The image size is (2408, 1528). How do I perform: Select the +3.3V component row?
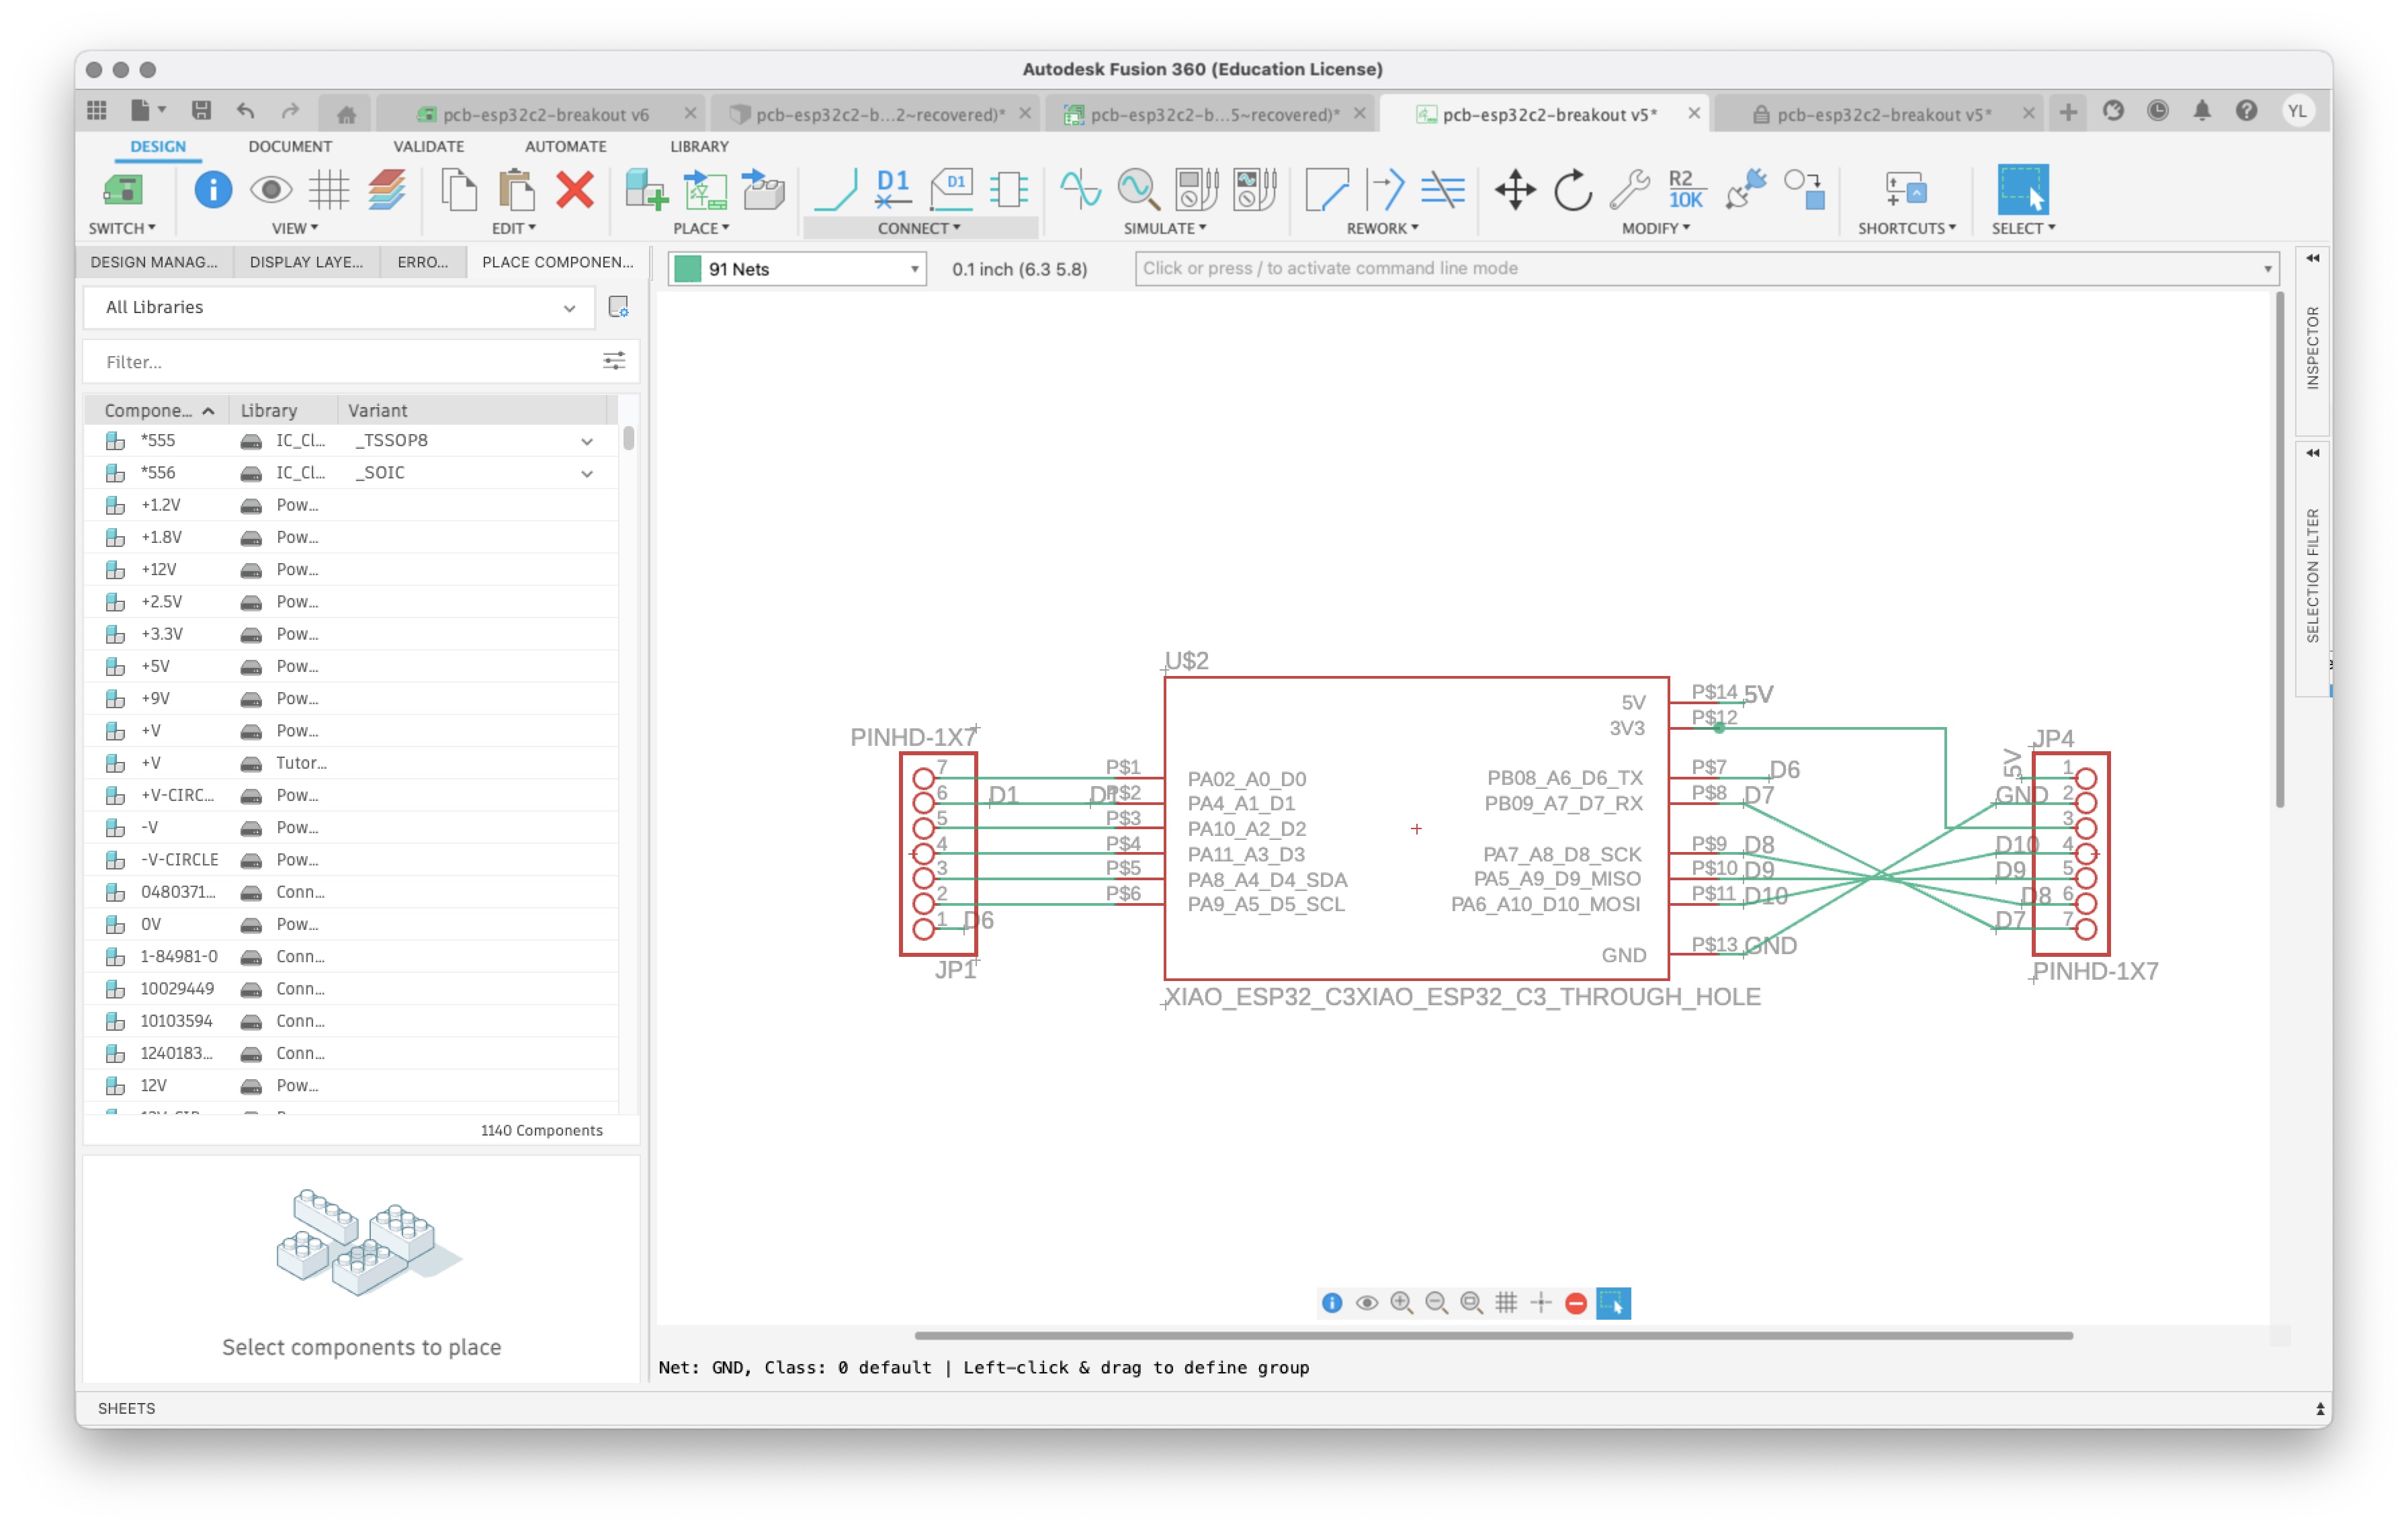click(x=352, y=634)
